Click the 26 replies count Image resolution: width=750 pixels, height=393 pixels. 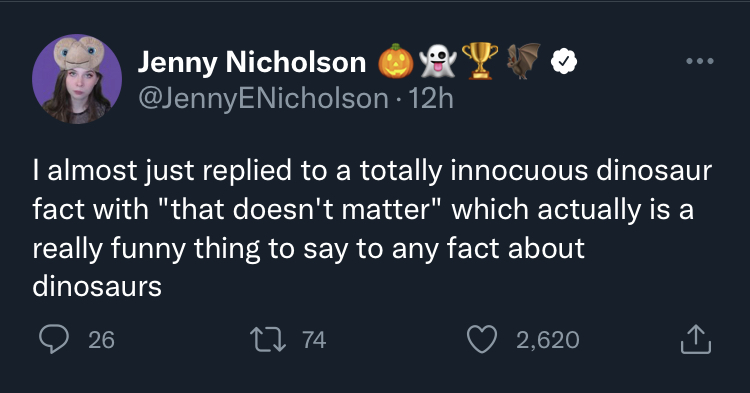tap(101, 340)
